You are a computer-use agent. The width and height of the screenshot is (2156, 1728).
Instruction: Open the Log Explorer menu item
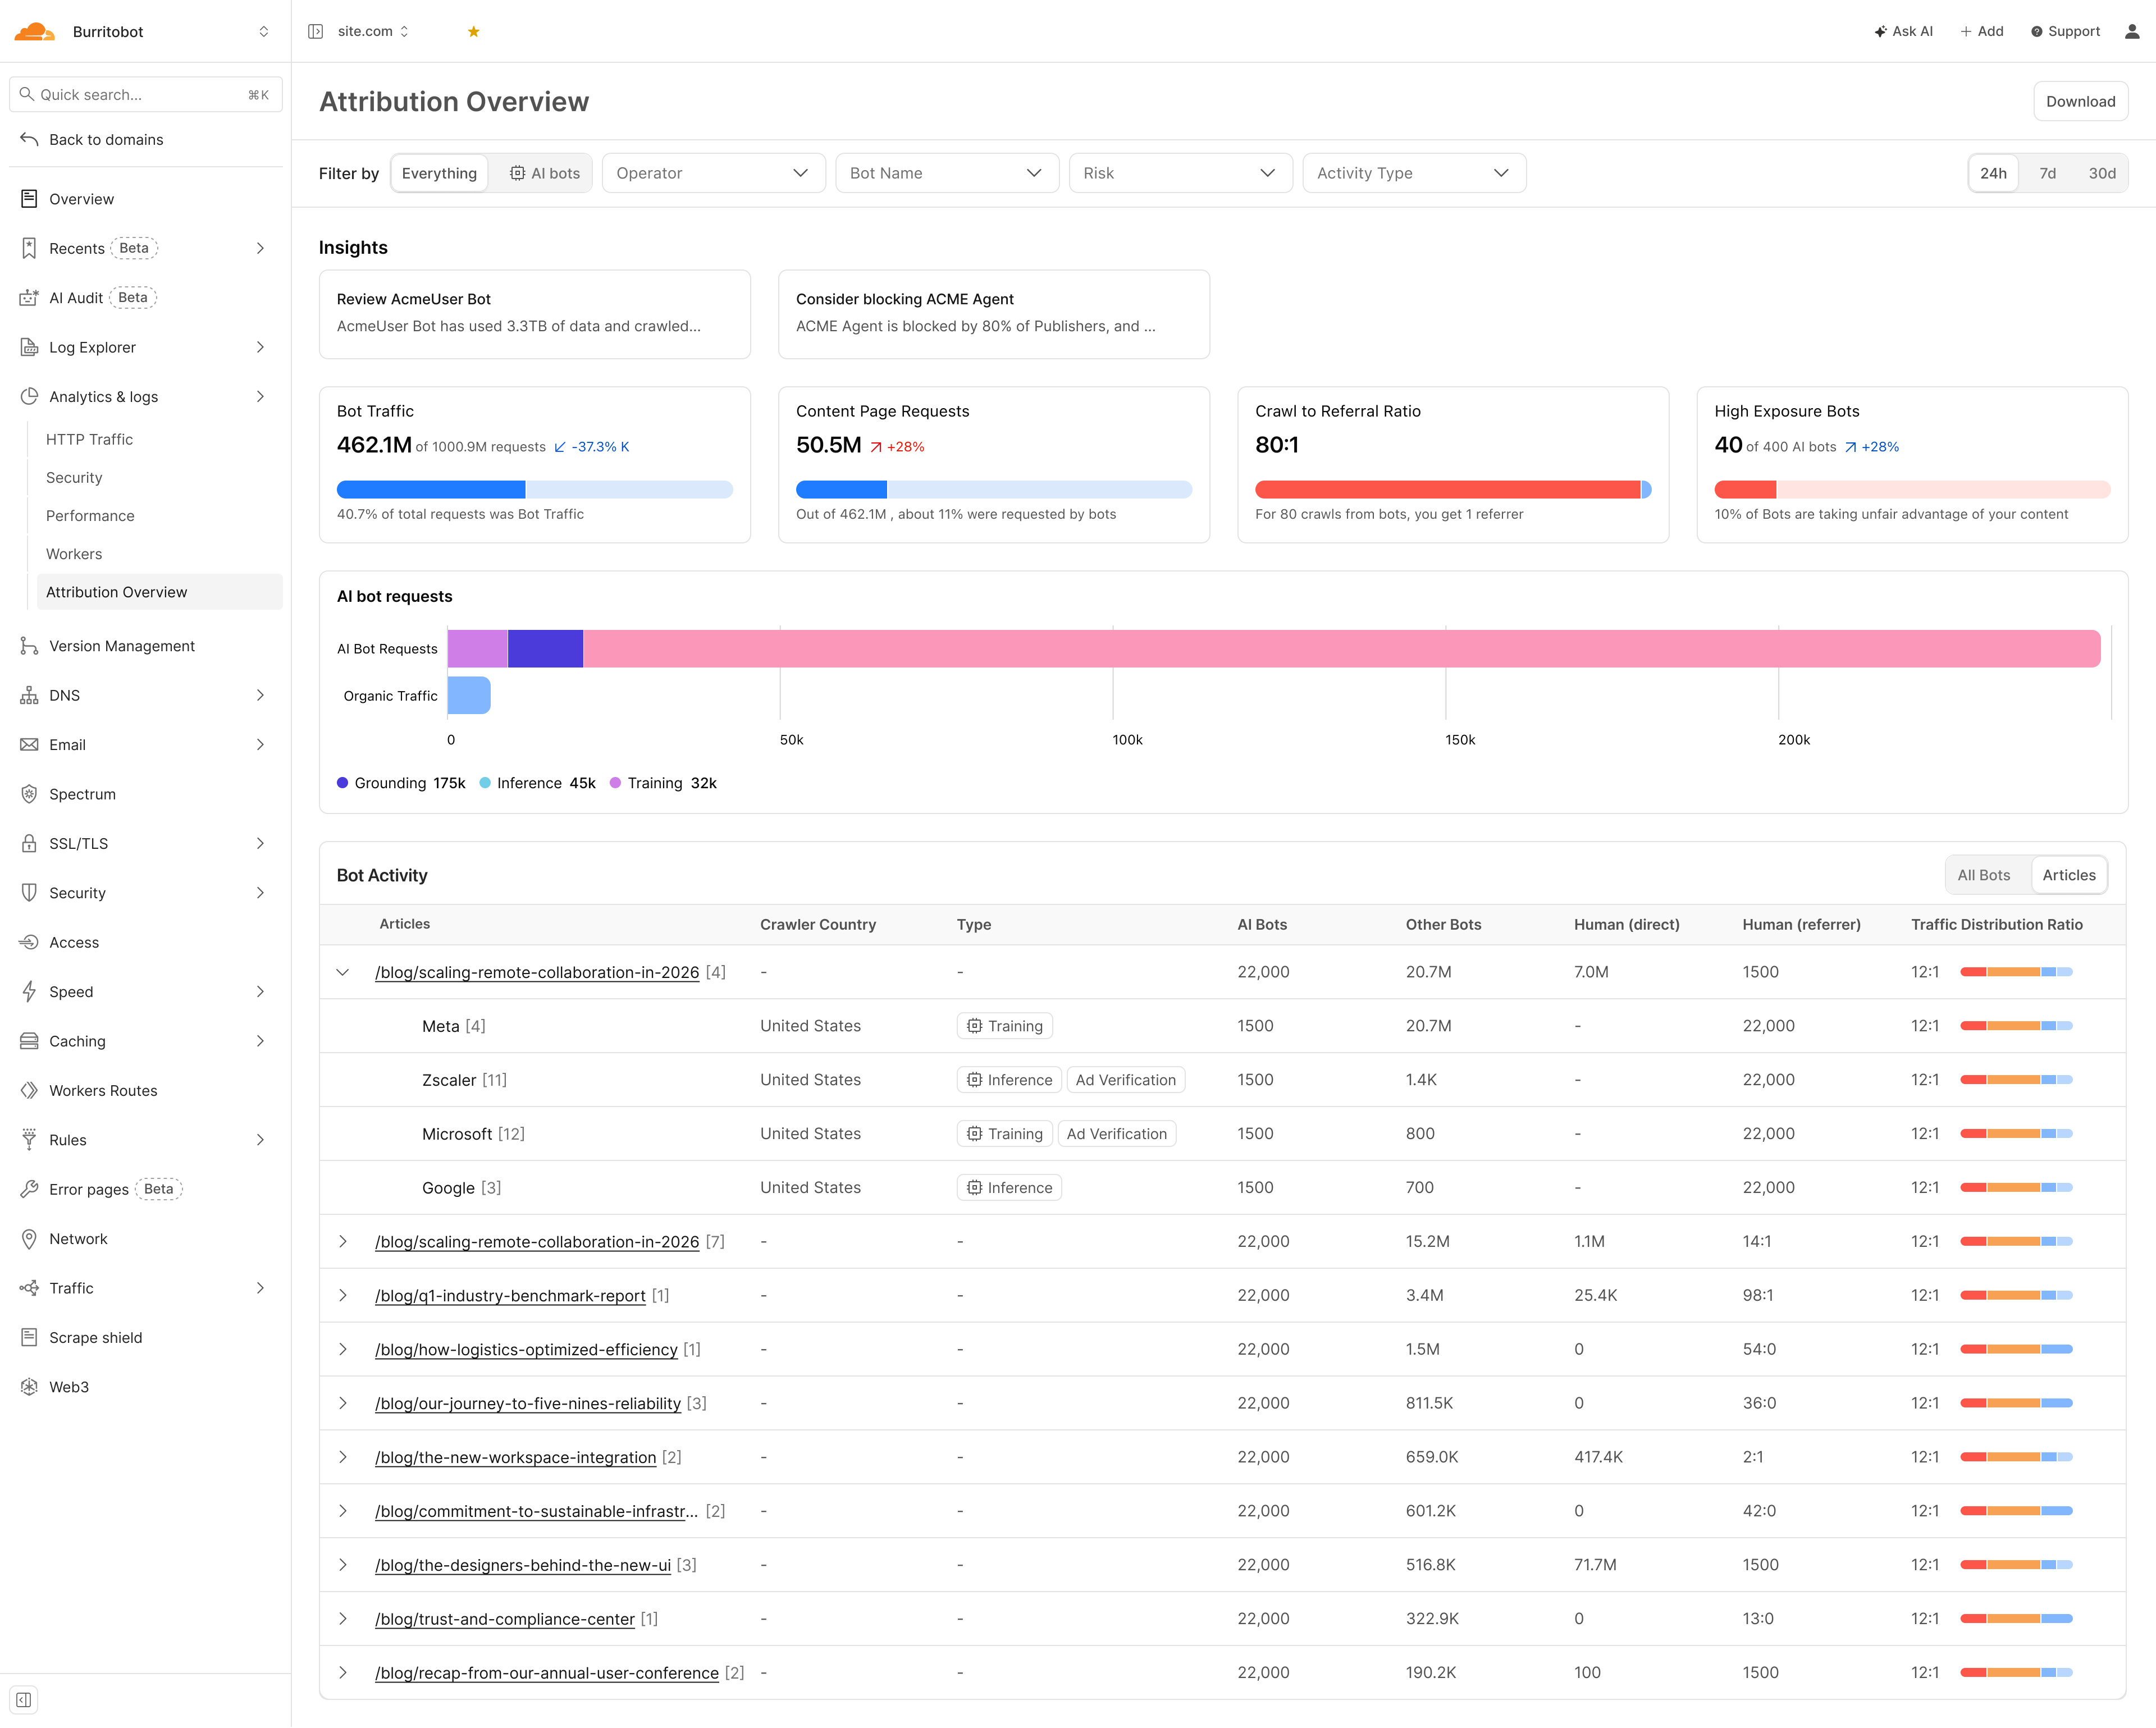(92, 347)
